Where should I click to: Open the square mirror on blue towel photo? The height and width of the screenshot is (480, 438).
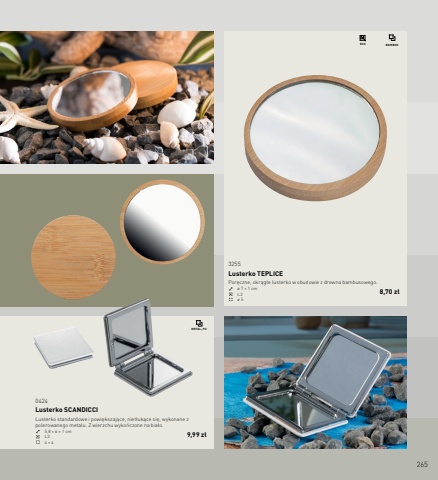tap(315, 382)
